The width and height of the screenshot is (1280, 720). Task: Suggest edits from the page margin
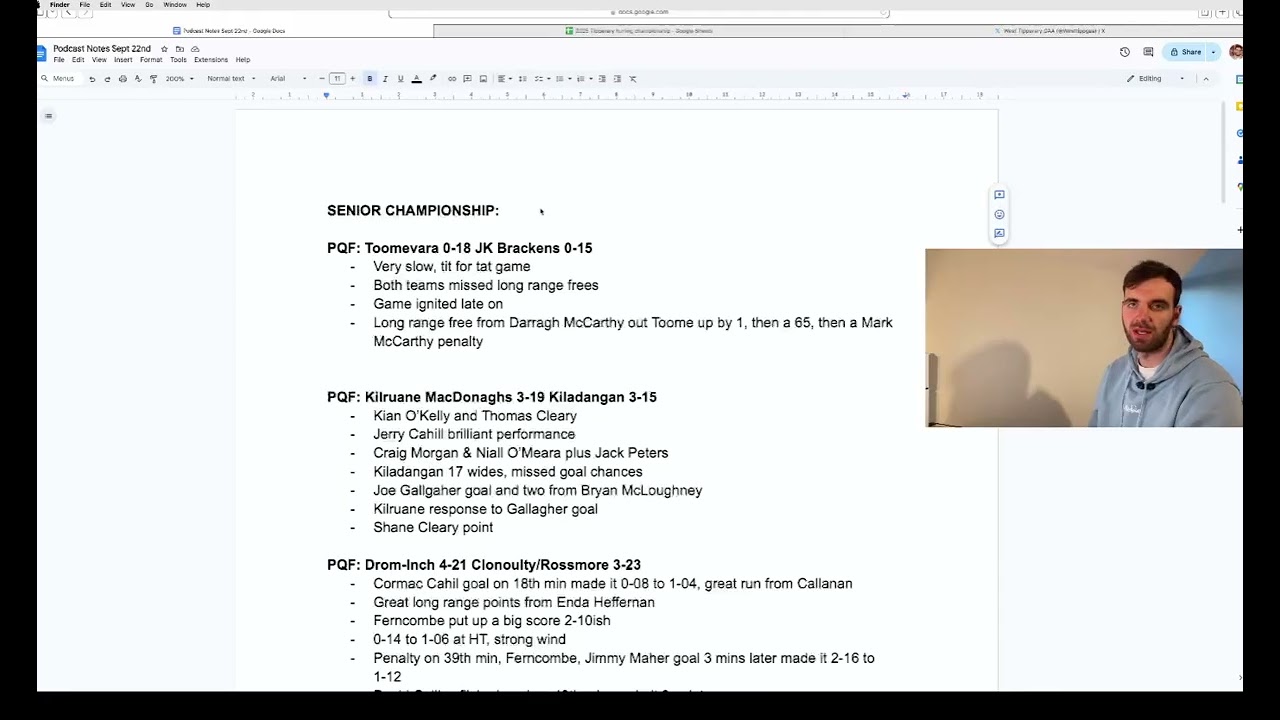999,233
